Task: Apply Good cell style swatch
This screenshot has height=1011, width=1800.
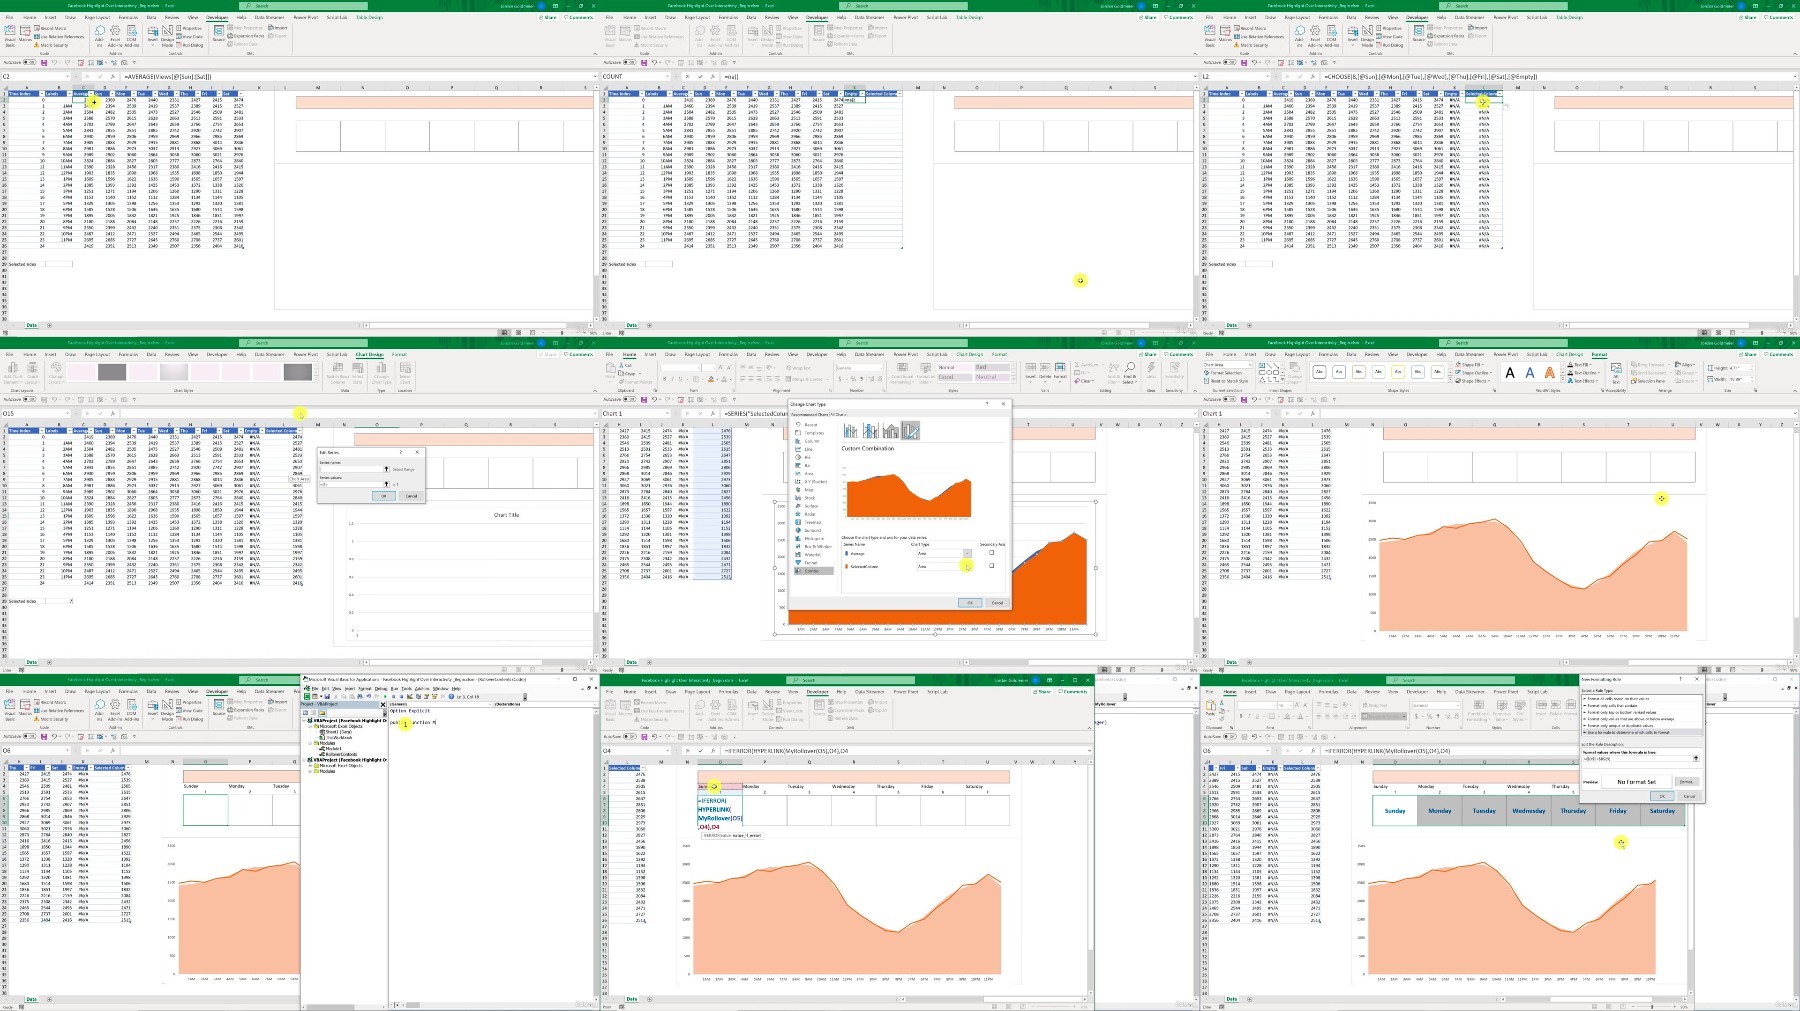Action: click(x=955, y=377)
